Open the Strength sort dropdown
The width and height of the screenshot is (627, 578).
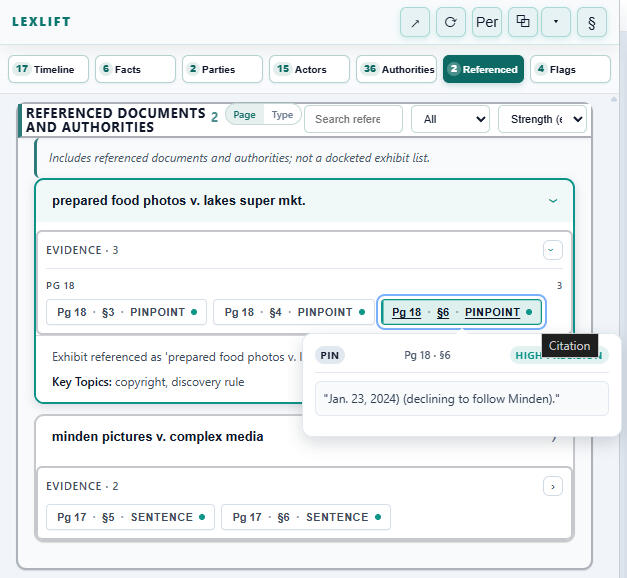coord(542,119)
